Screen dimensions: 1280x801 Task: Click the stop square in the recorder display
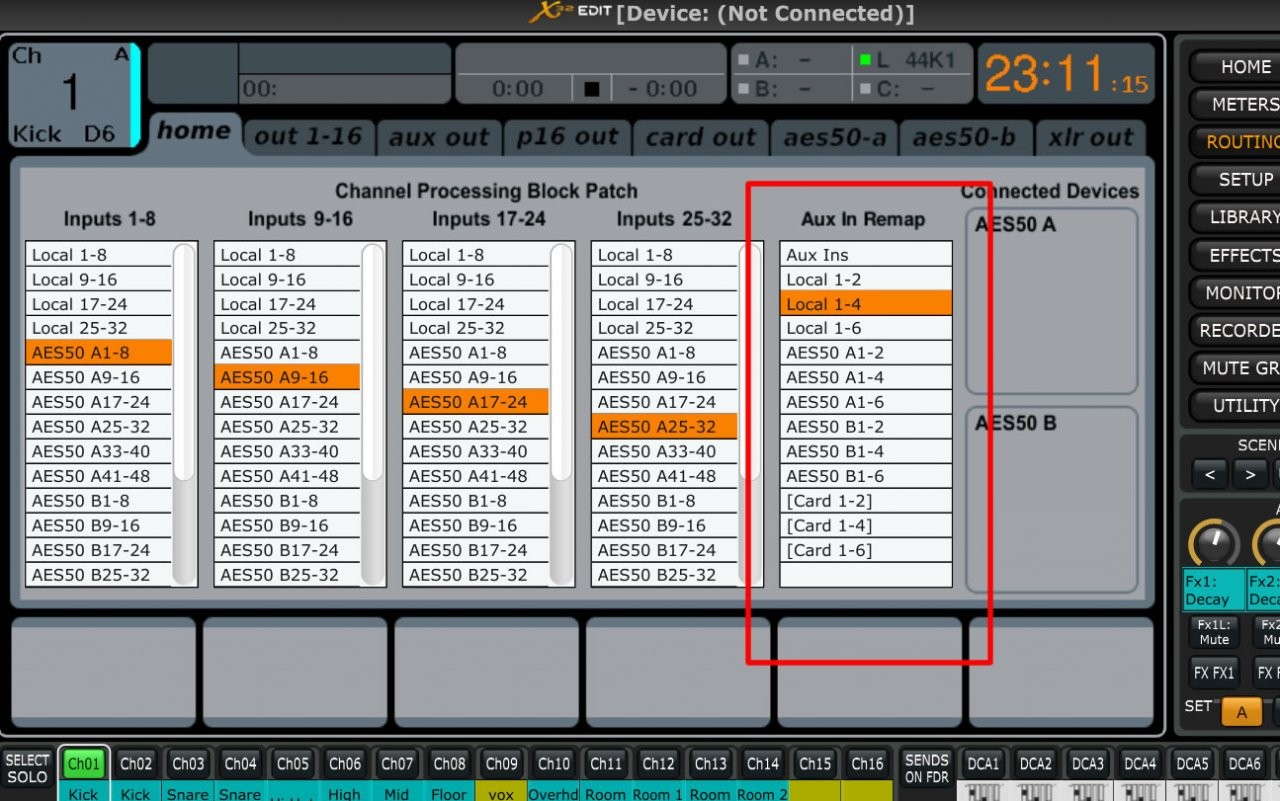pyautogui.click(x=592, y=89)
